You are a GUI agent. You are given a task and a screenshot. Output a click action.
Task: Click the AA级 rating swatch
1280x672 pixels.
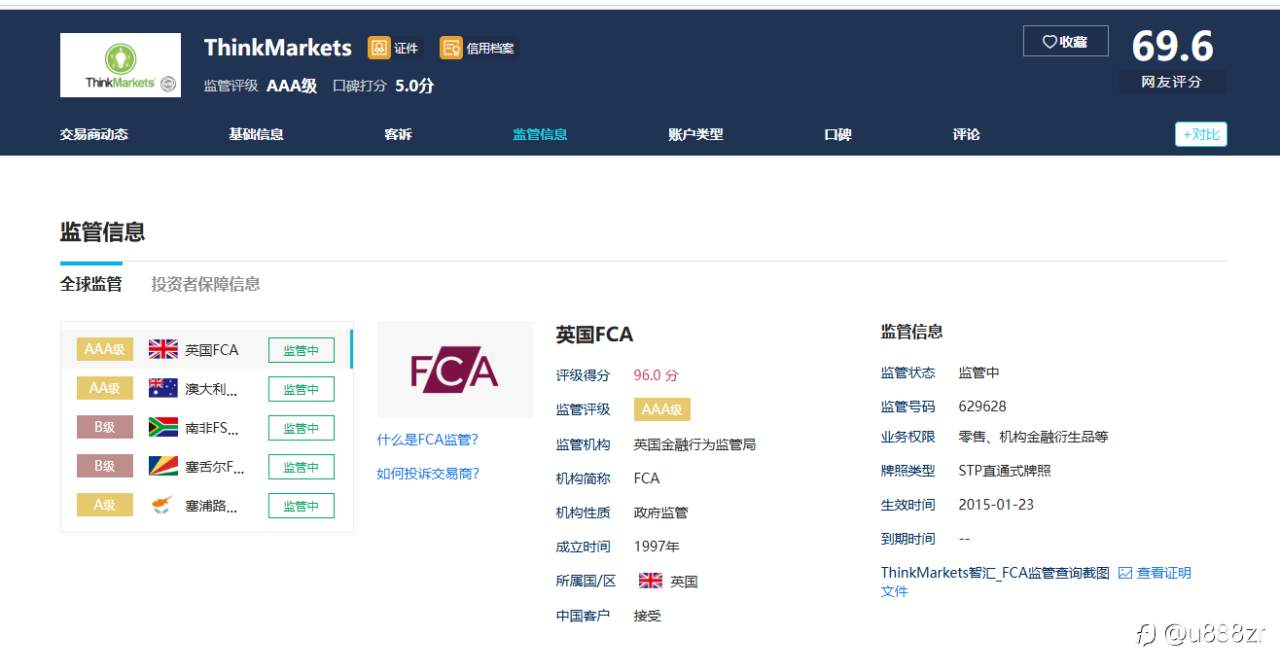[x=105, y=388]
